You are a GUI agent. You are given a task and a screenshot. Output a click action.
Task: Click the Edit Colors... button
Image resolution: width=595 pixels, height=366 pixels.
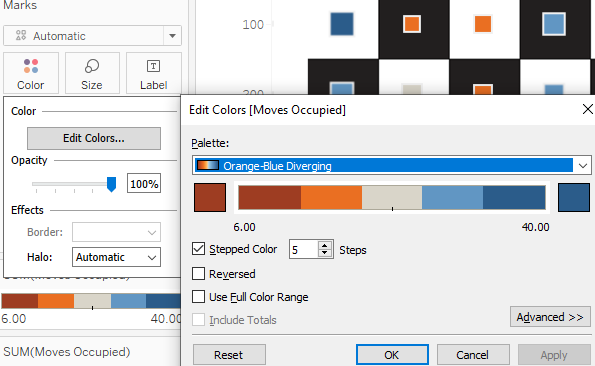(x=94, y=138)
